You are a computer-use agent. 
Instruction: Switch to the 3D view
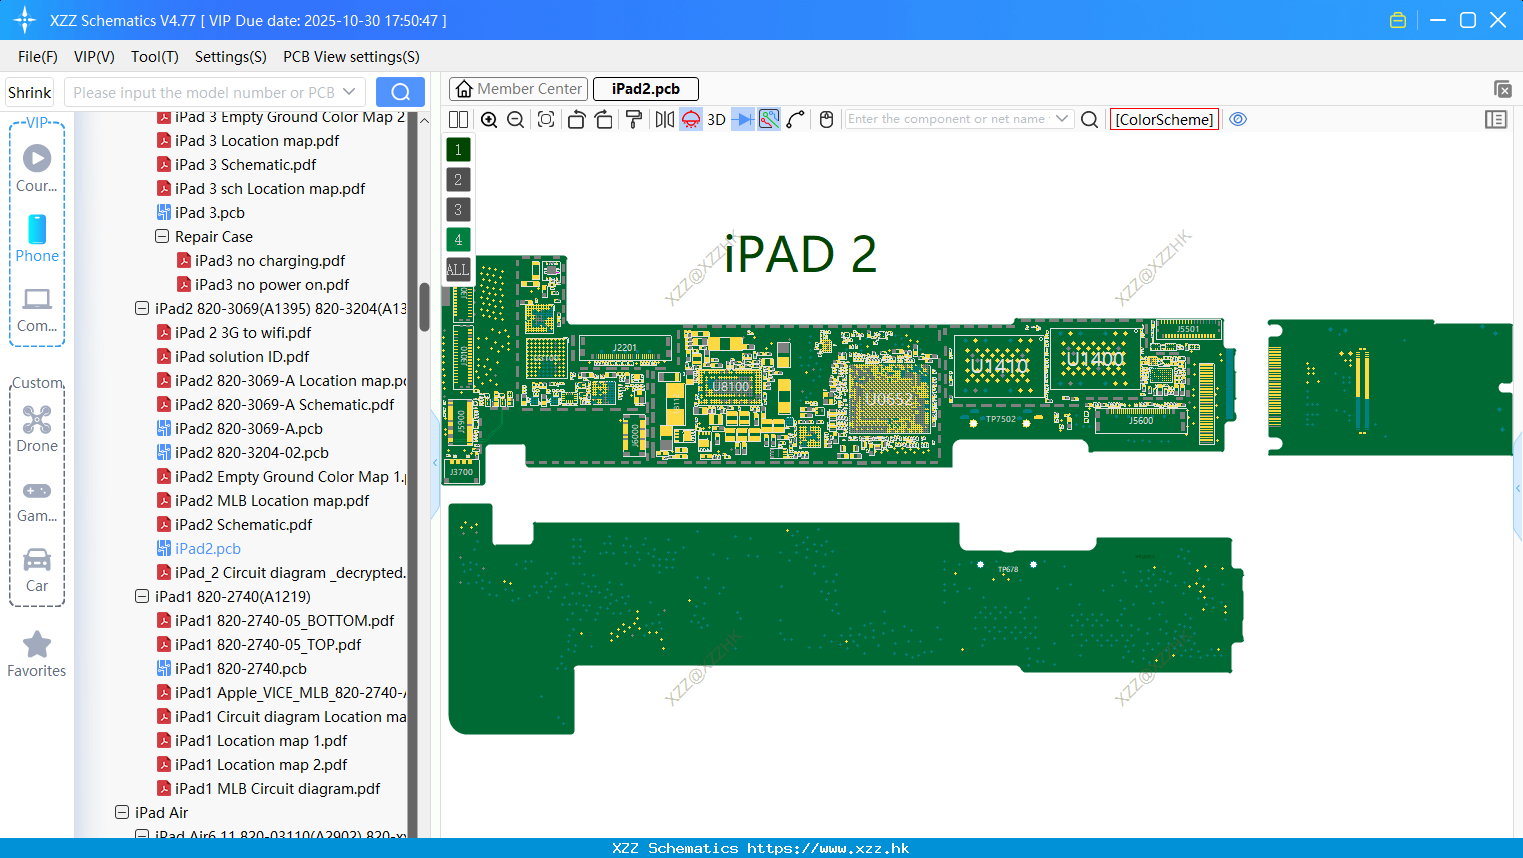pos(716,119)
